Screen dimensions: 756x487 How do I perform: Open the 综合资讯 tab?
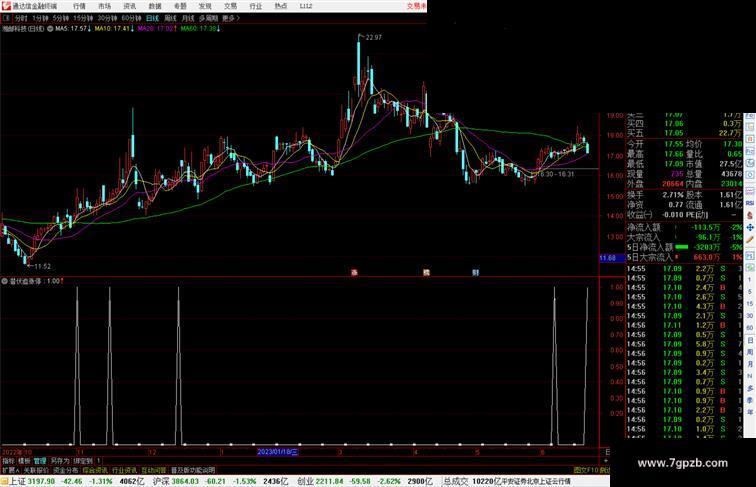[95, 470]
